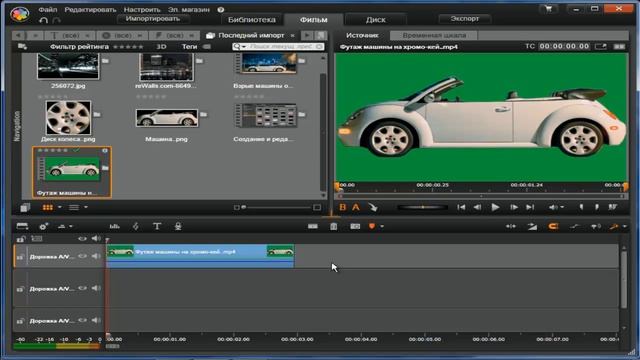Open the search options dropdown arrow

click(244, 47)
